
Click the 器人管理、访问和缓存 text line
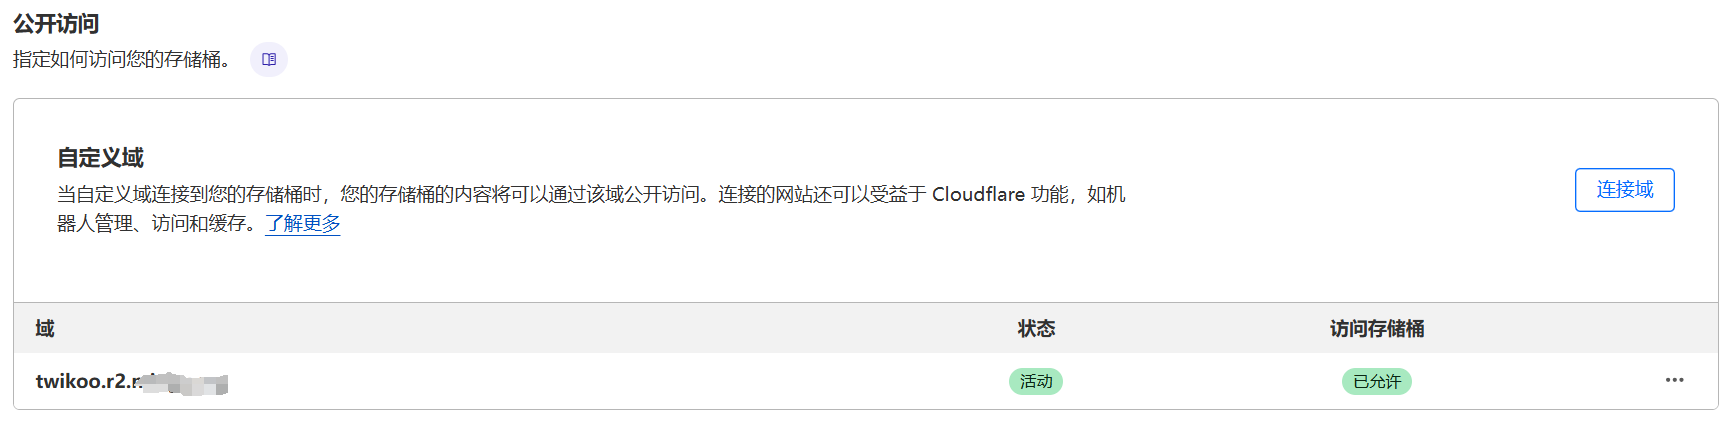pyautogui.click(x=151, y=223)
